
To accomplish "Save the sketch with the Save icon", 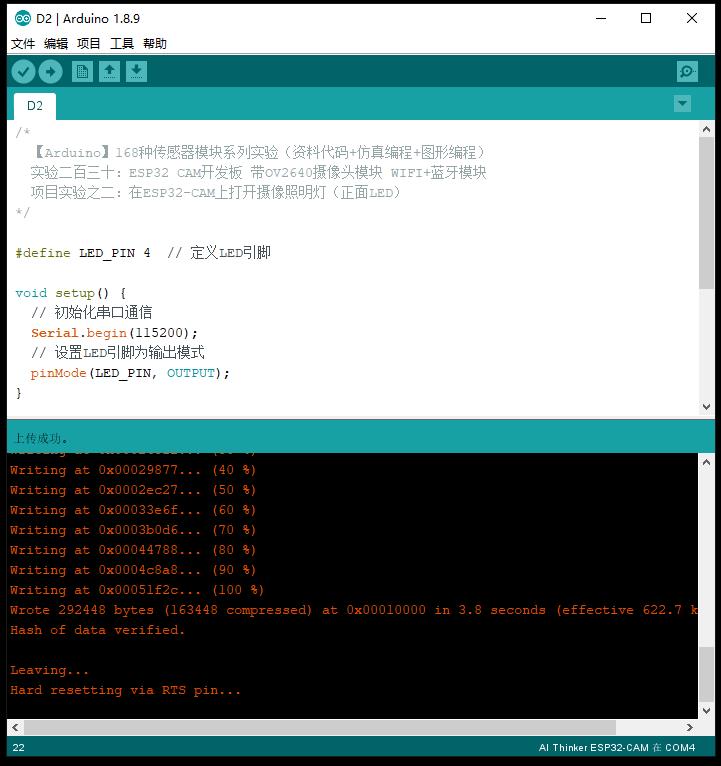I will coord(136,72).
